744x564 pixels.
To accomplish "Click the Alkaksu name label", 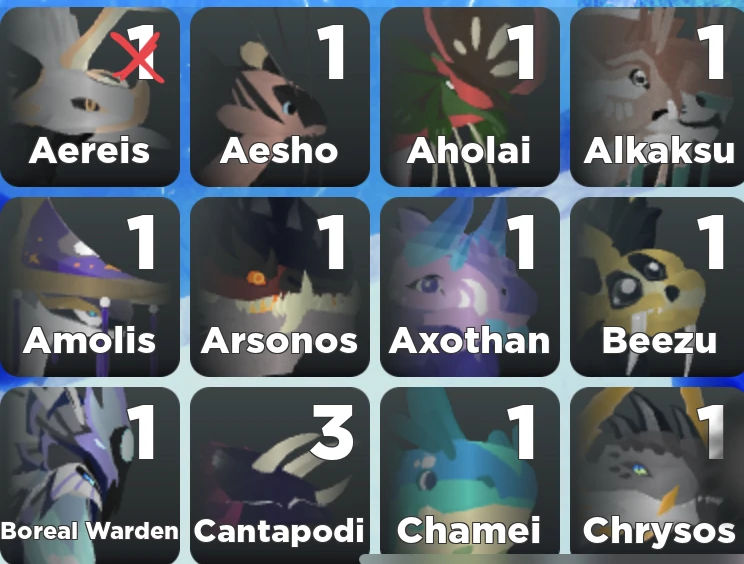I will pyautogui.click(x=660, y=151).
